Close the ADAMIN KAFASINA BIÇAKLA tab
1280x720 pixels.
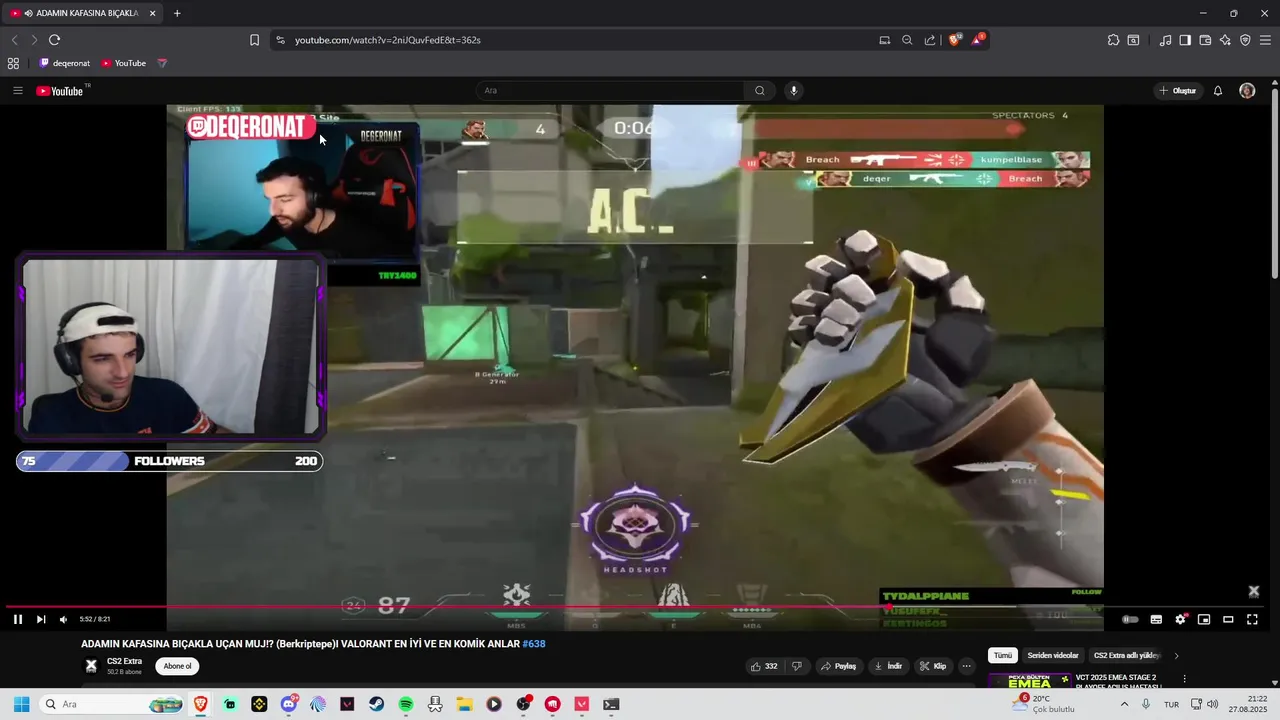152,13
